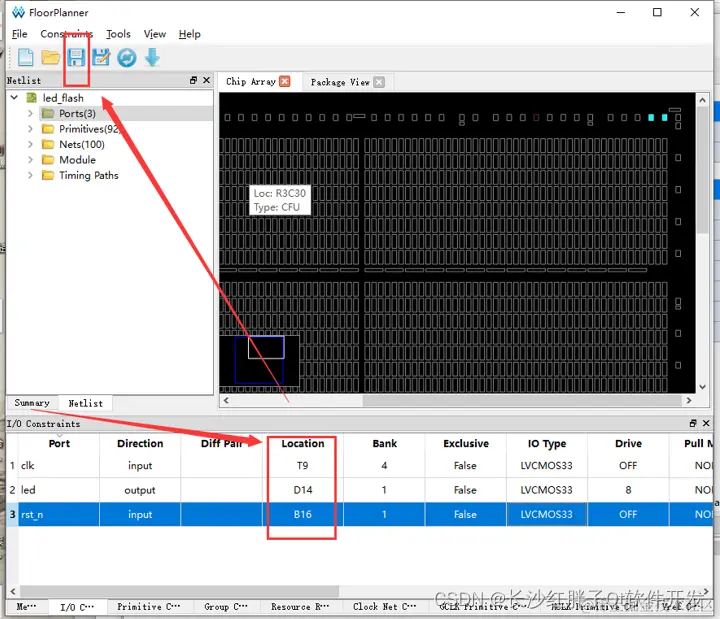Click the T9 location cell for clk
This screenshot has width=720, height=619.
click(x=303, y=466)
